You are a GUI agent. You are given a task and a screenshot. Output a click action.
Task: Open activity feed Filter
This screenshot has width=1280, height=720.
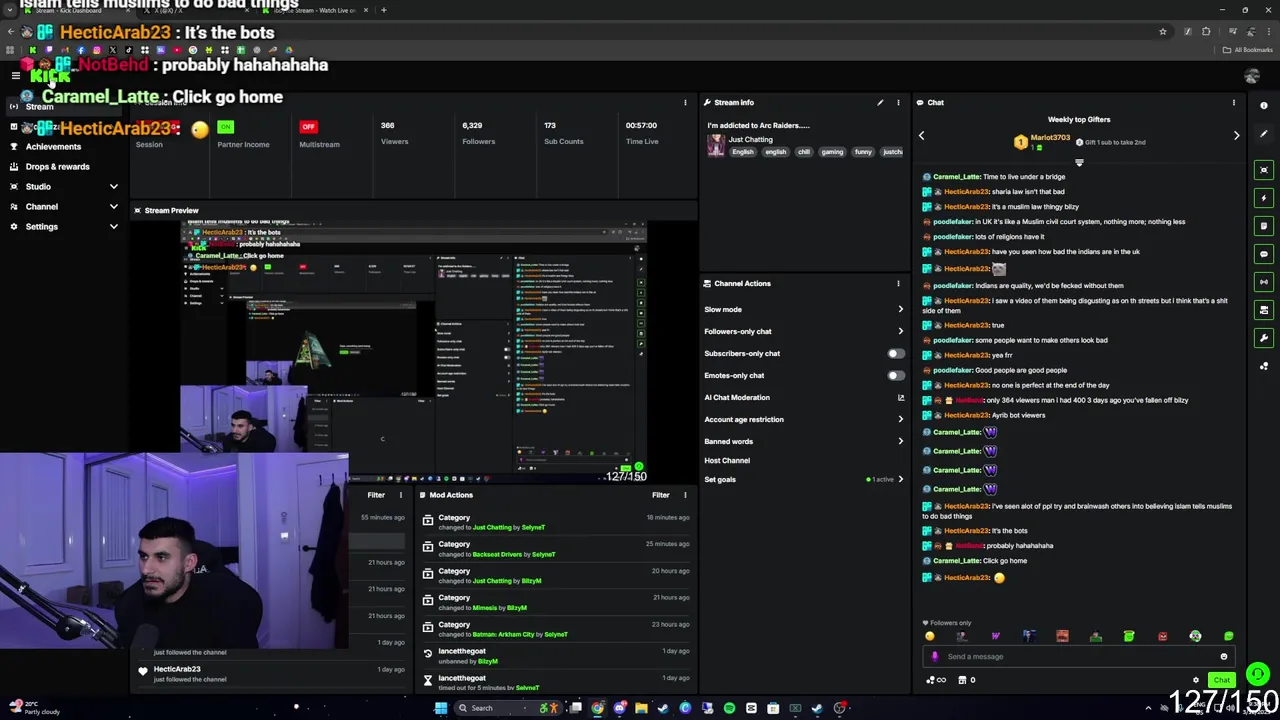(x=376, y=495)
